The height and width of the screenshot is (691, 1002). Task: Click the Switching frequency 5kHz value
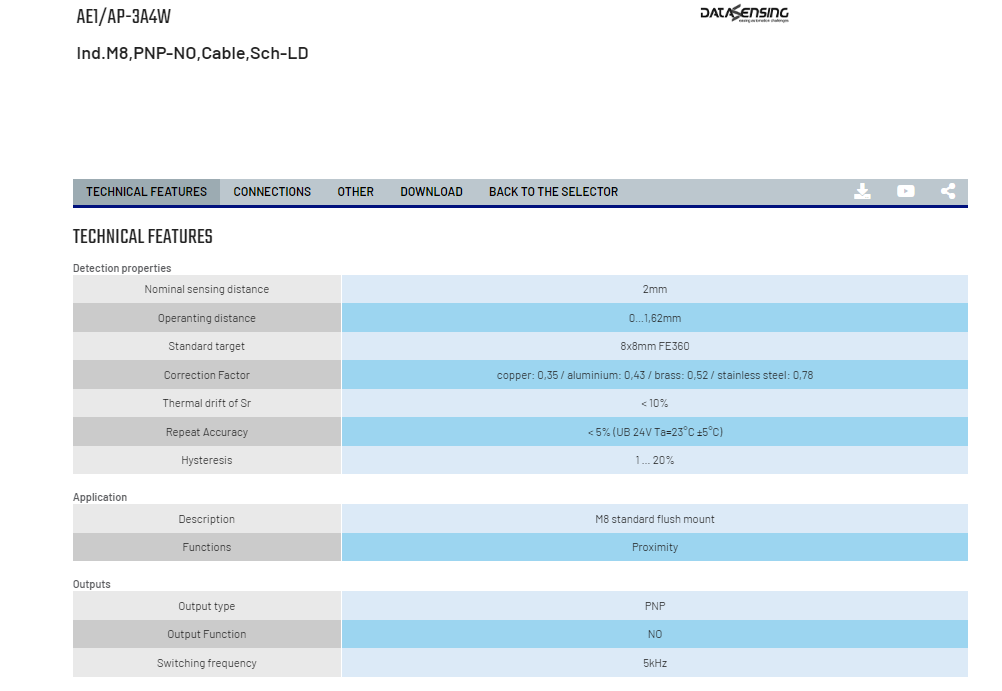pyautogui.click(x=654, y=663)
